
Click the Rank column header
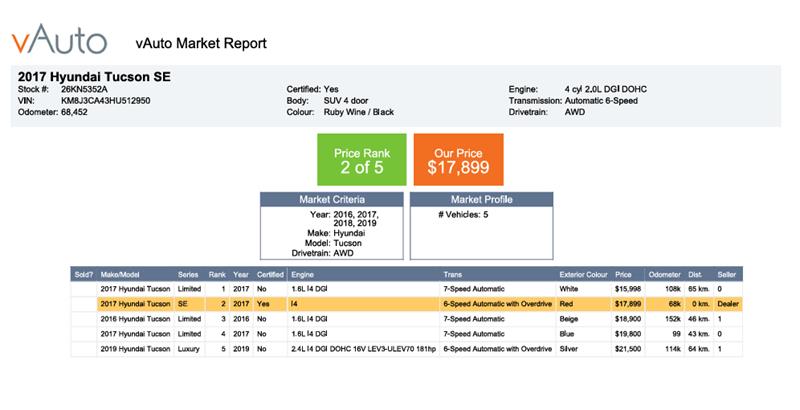(217, 274)
